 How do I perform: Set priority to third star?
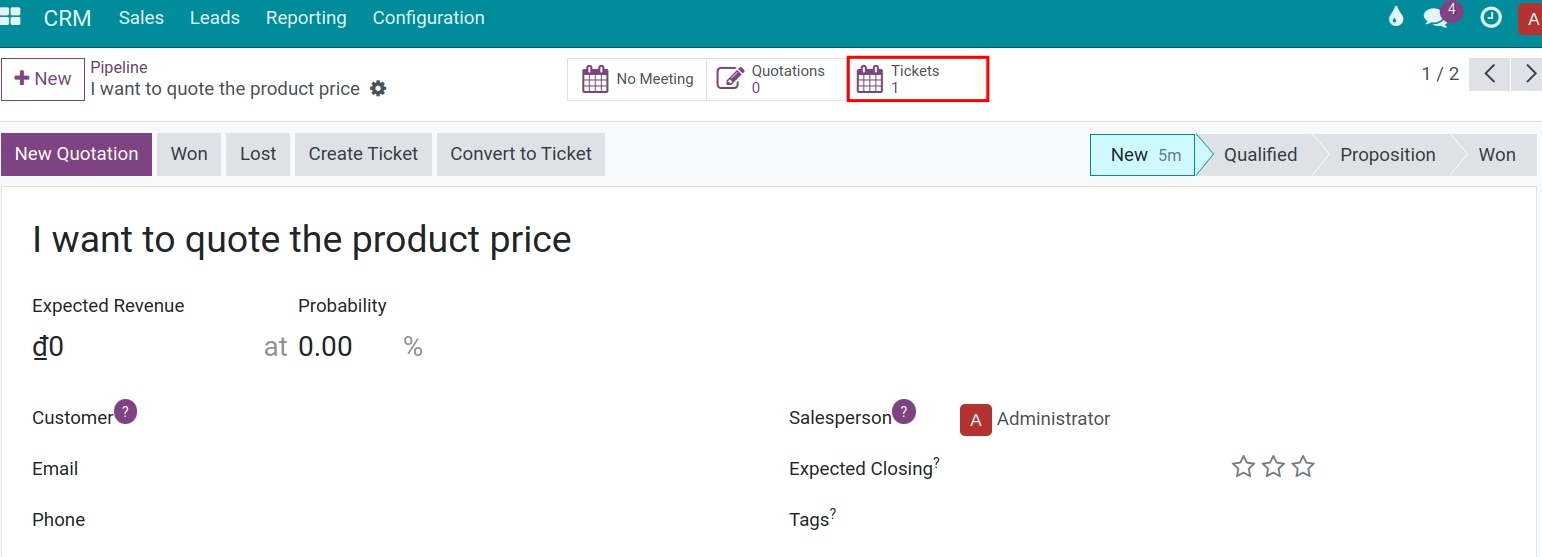tap(1303, 466)
